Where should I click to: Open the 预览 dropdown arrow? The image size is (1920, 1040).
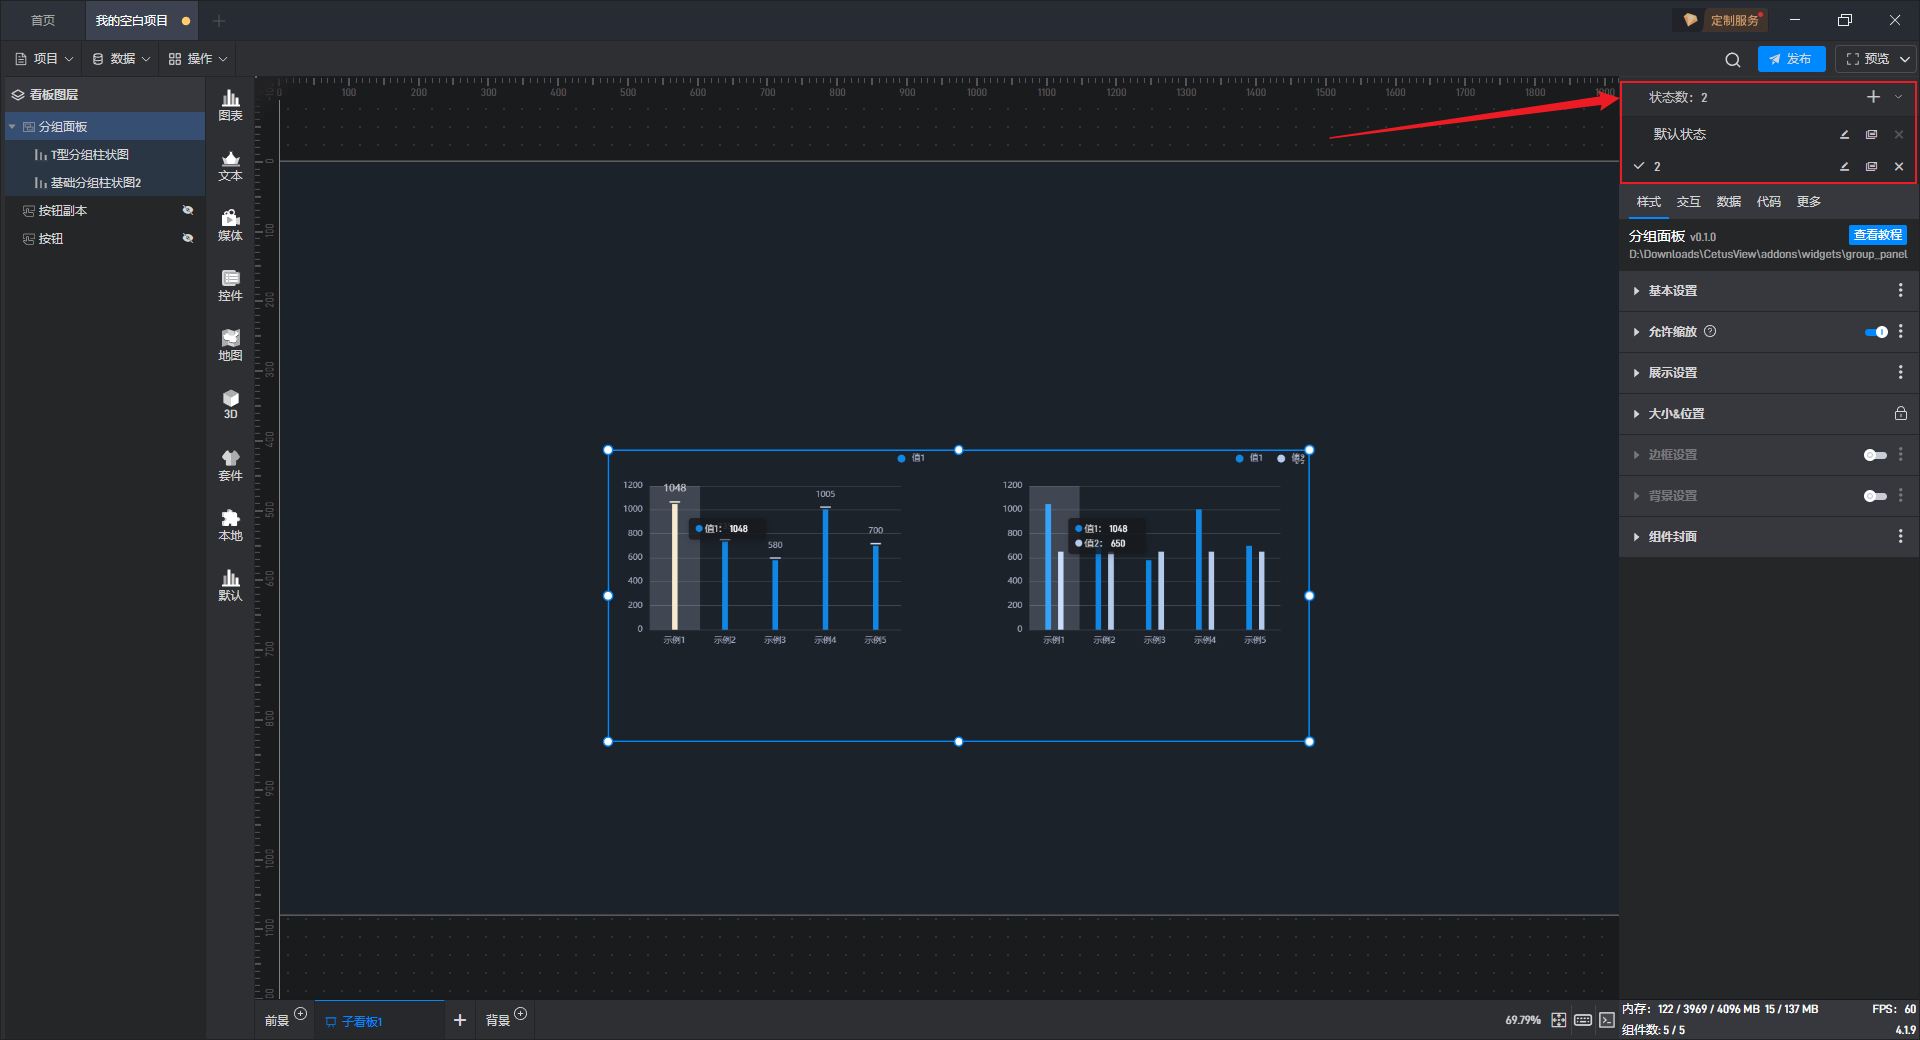(1905, 59)
